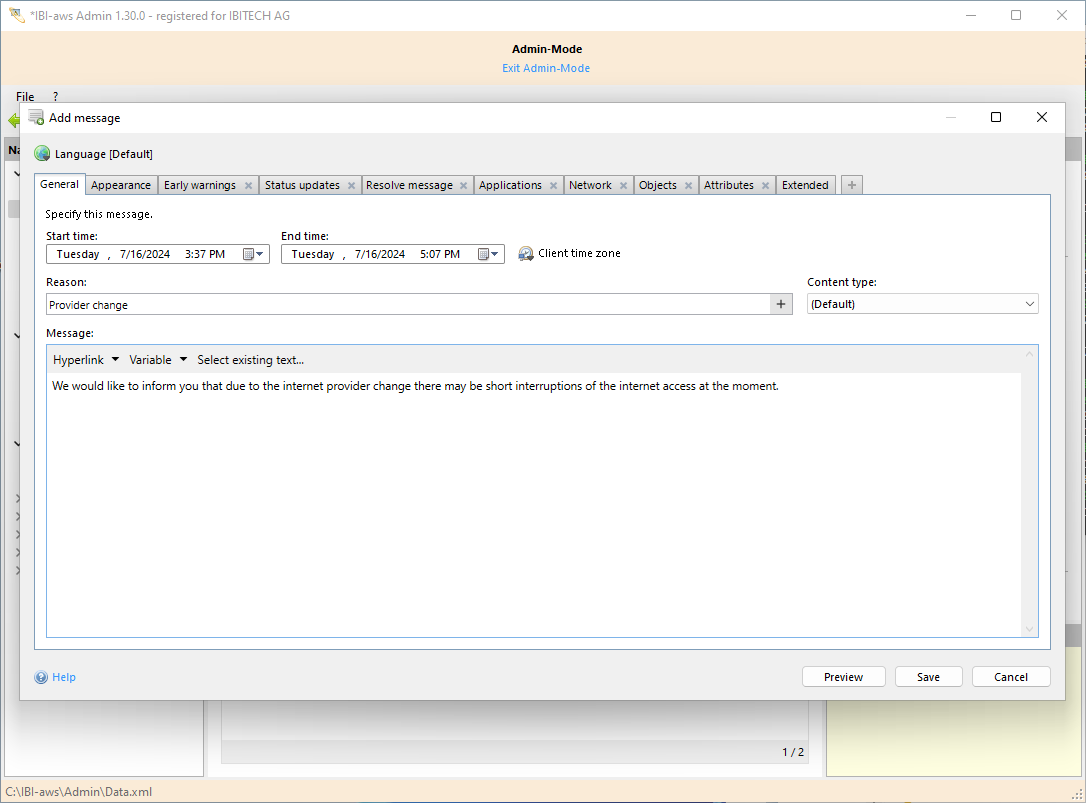1086x803 pixels.
Task: Open the Hyperlink dropdown menu
Action: 85,360
